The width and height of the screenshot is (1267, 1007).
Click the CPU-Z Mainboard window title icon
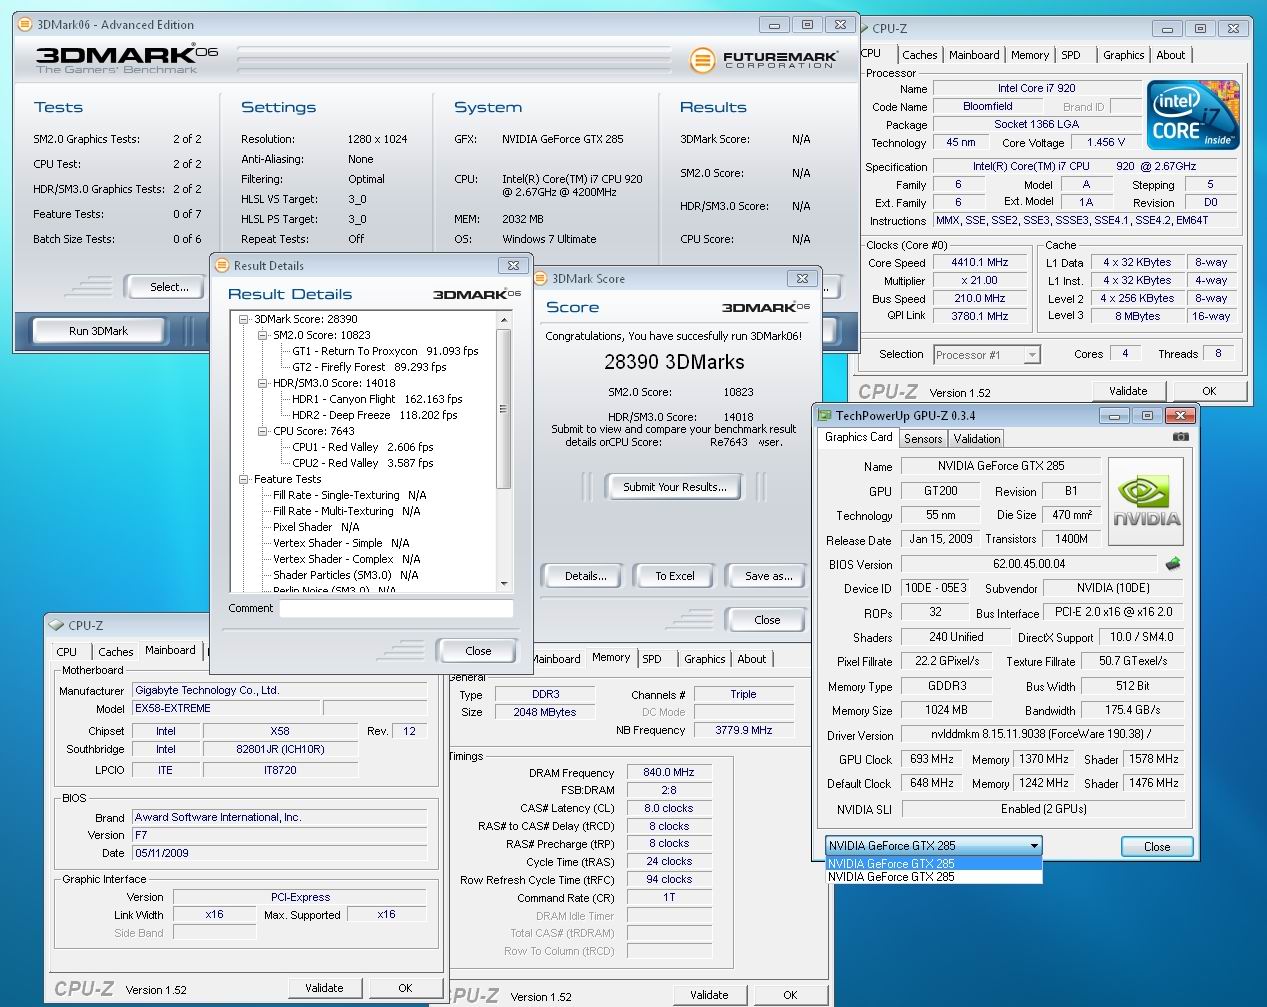pyautogui.click(x=55, y=625)
